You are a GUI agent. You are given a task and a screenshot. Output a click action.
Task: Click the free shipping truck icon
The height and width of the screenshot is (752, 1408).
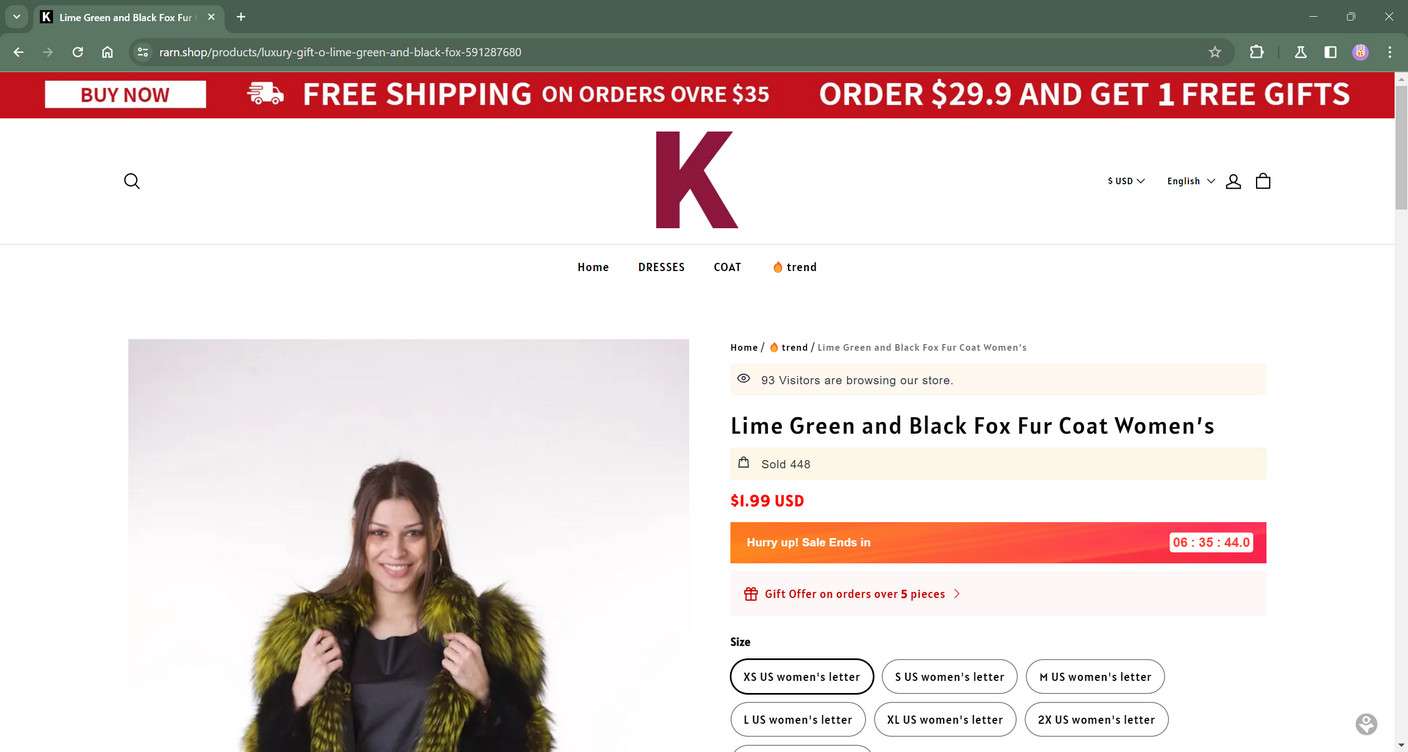(x=263, y=93)
